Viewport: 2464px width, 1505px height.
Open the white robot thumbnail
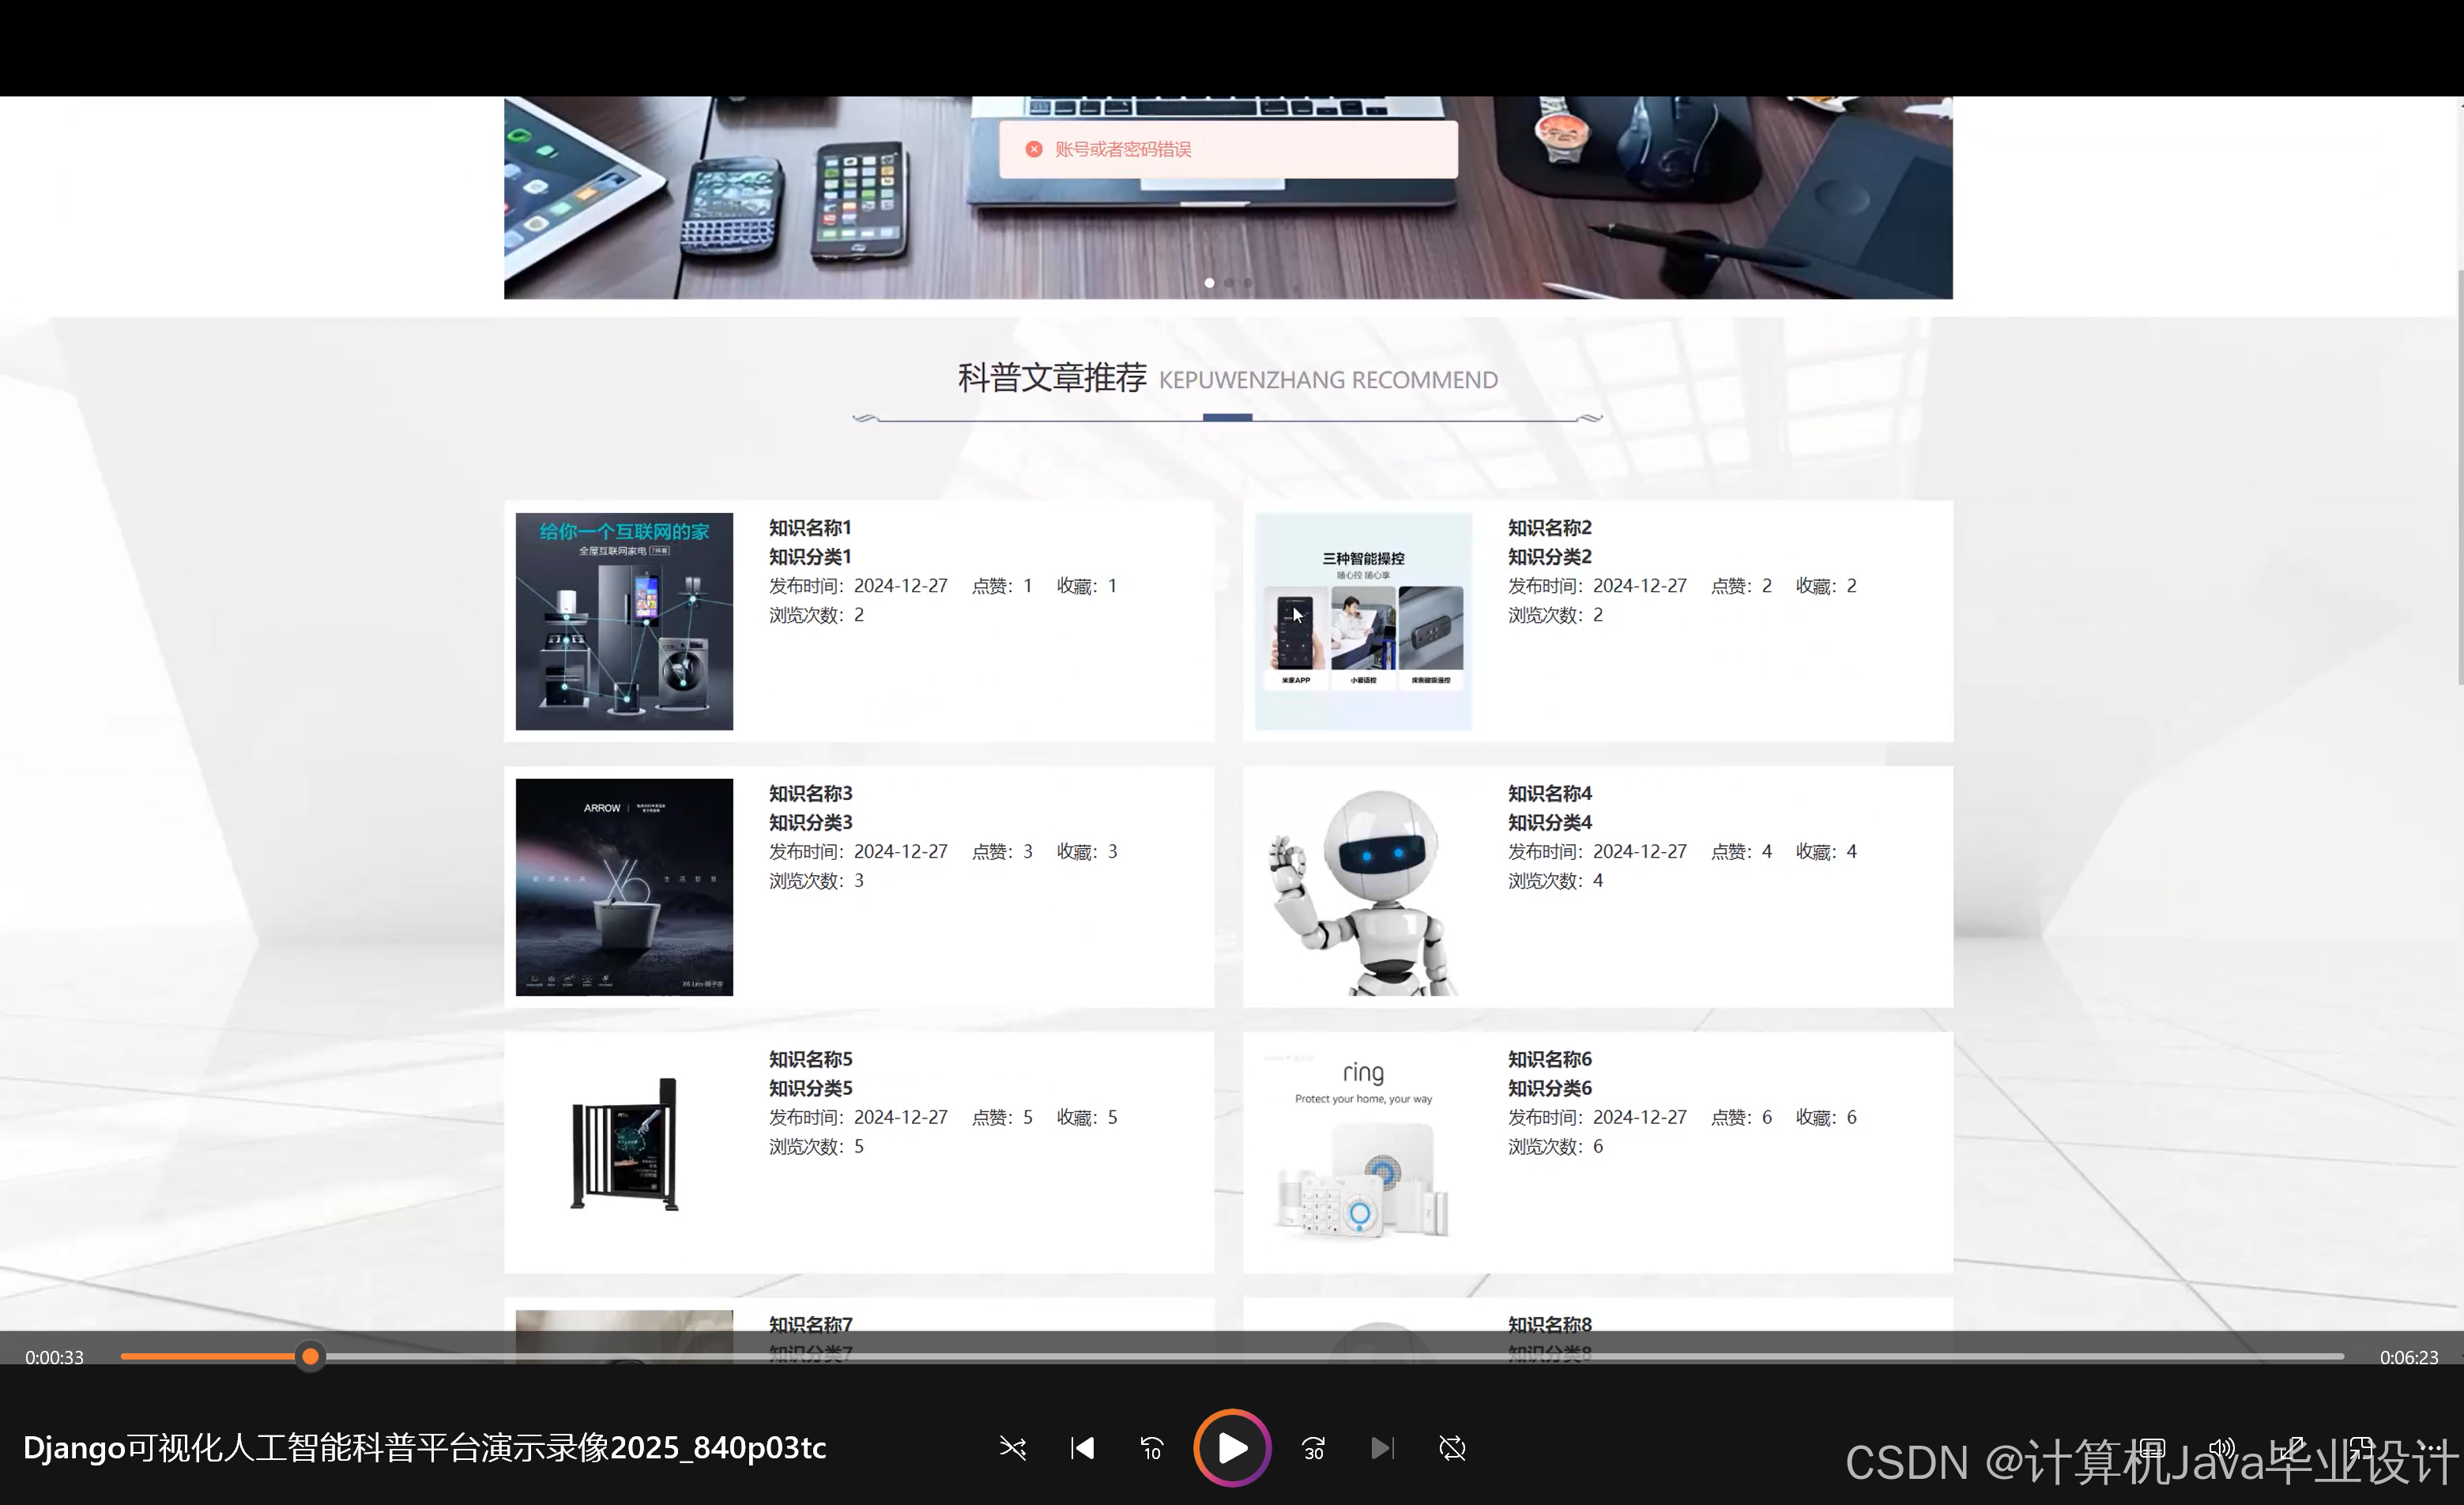tap(1363, 887)
